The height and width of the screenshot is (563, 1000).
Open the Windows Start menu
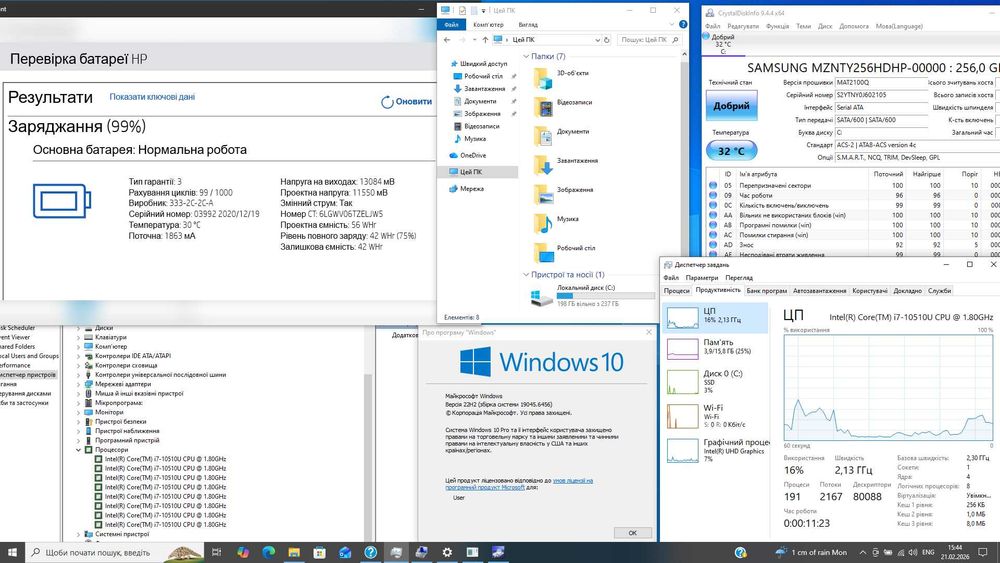[x=12, y=552]
